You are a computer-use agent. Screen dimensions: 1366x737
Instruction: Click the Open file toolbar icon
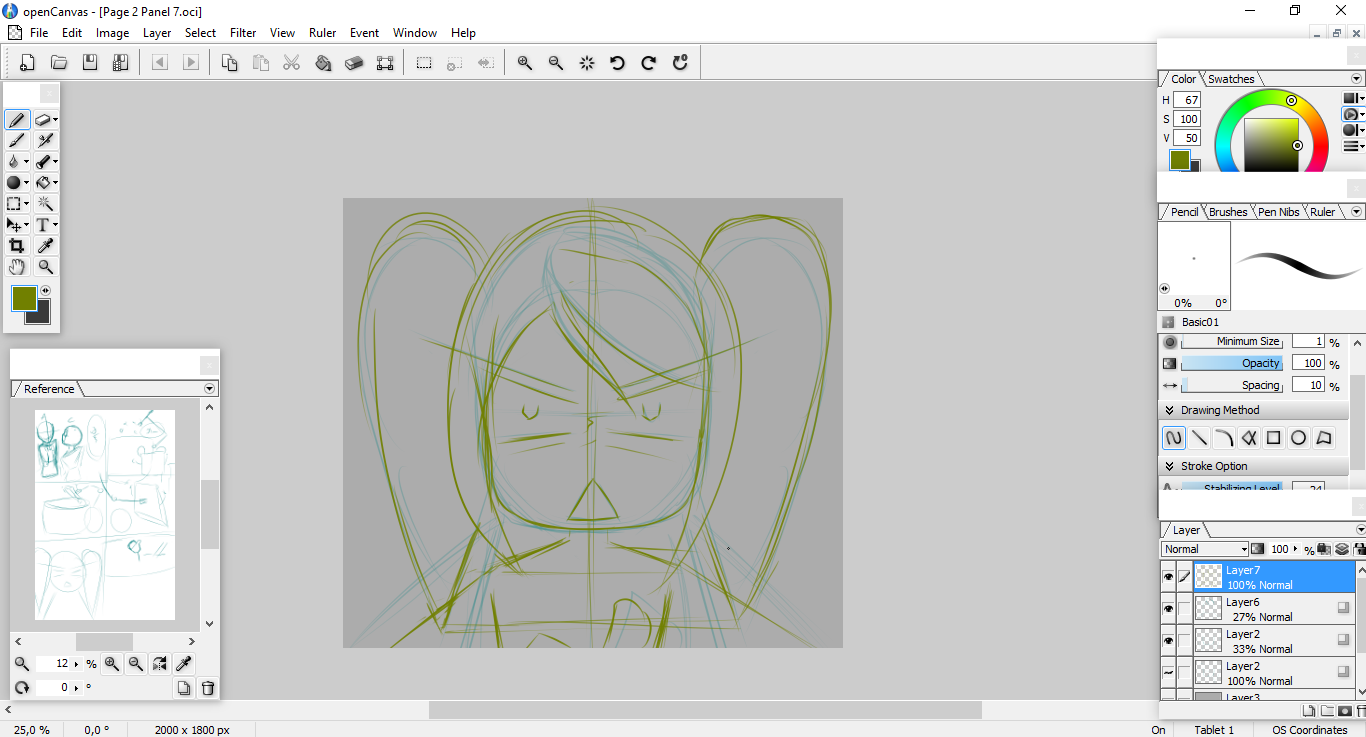59,63
